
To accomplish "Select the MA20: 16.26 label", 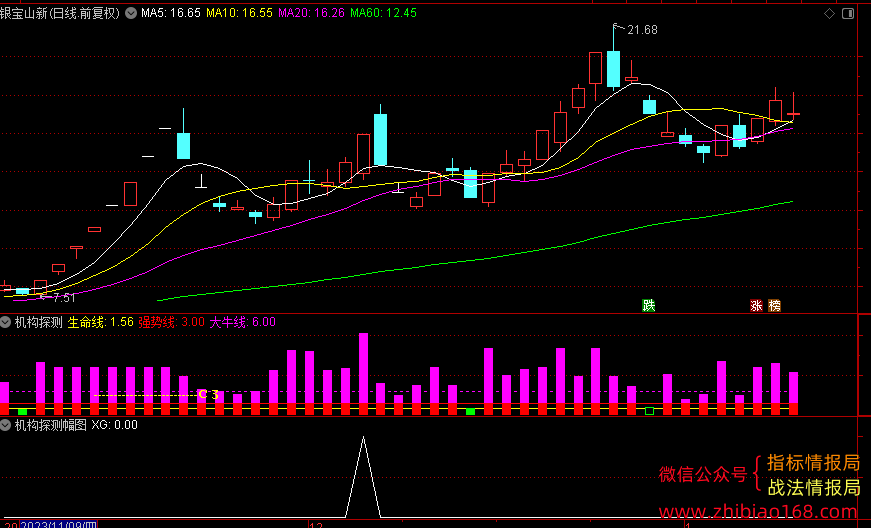I will [x=312, y=13].
